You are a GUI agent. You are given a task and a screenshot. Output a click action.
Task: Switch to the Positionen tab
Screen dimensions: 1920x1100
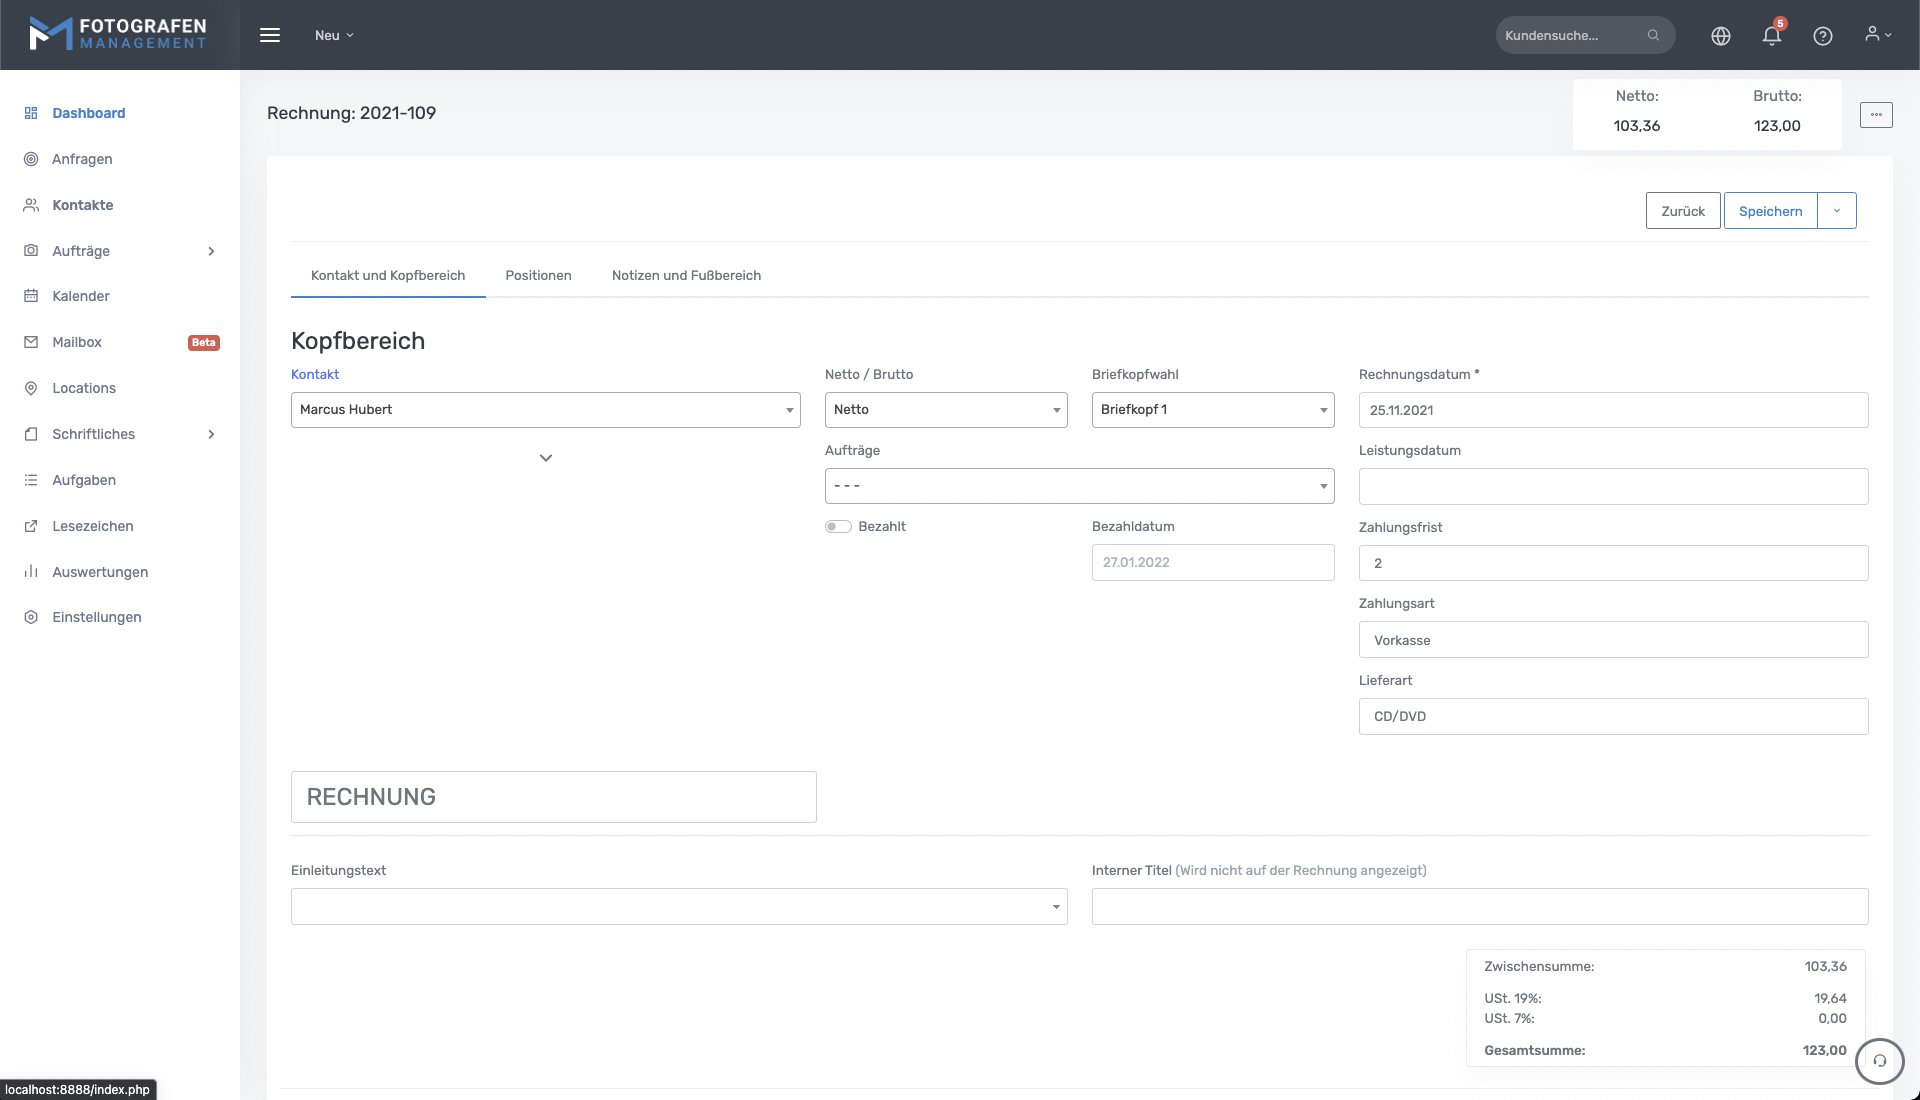538,276
